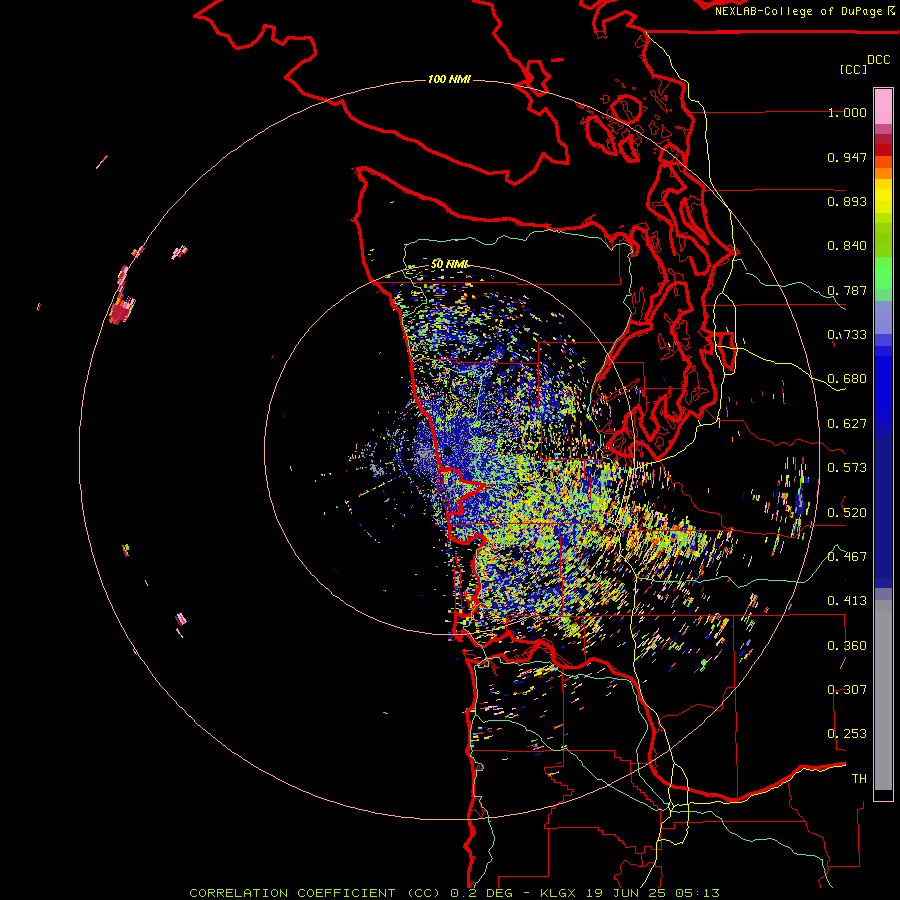Screen dimensions: 900x900
Task: Click the 0.520 color scale value
Action: point(847,513)
